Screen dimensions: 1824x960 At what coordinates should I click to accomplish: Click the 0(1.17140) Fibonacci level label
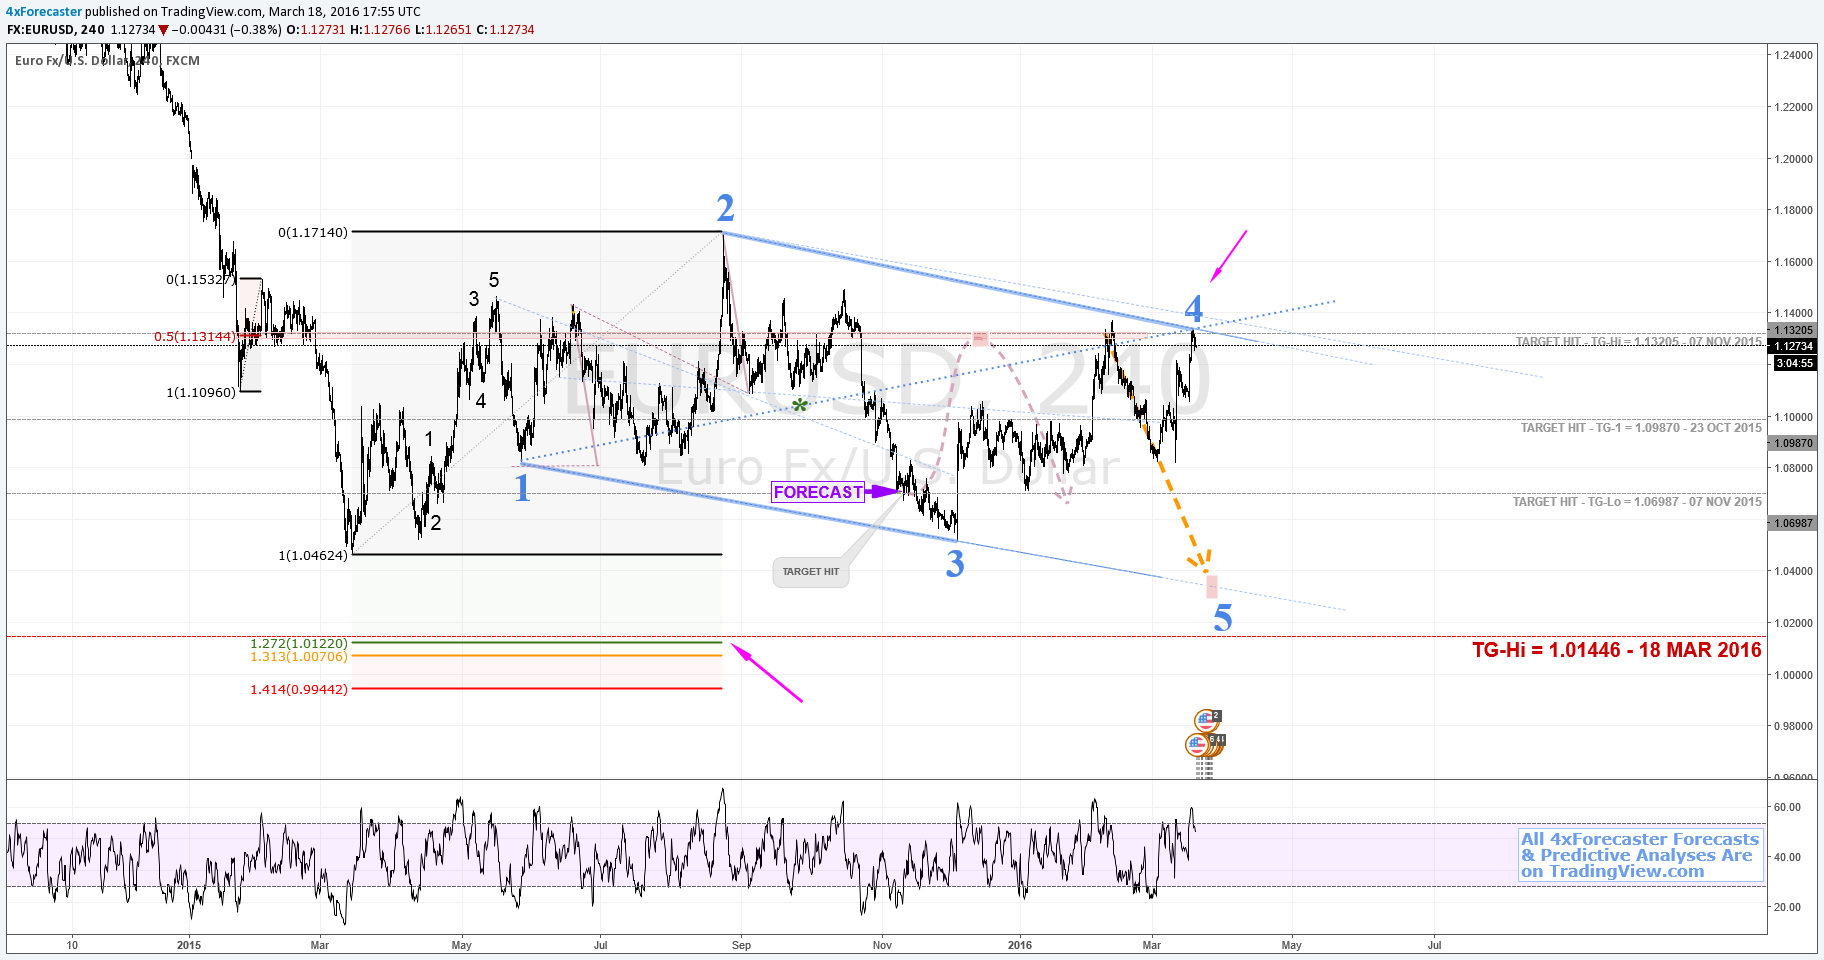pyautogui.click(x=313, y=232)
